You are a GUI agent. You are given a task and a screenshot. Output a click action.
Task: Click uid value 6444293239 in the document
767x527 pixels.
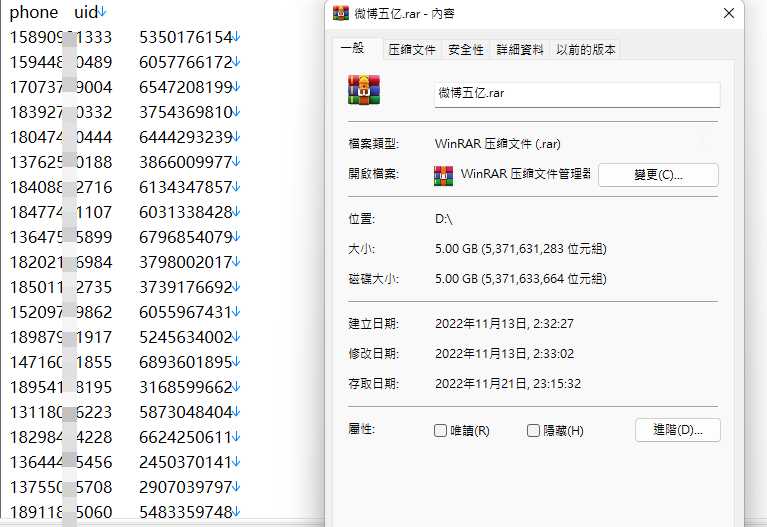[185, 137]
